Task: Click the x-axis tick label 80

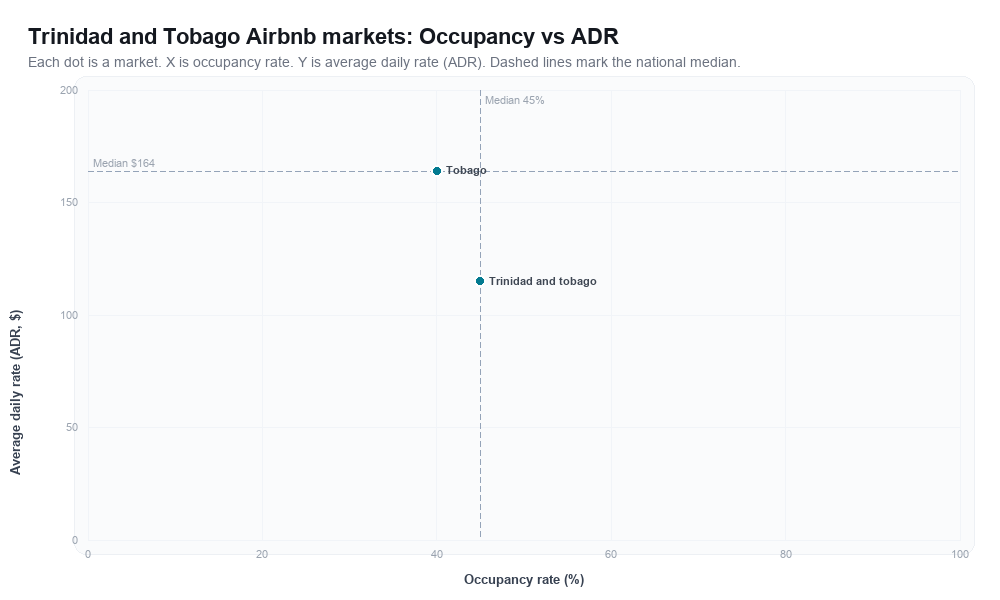Action: [786, 555]
